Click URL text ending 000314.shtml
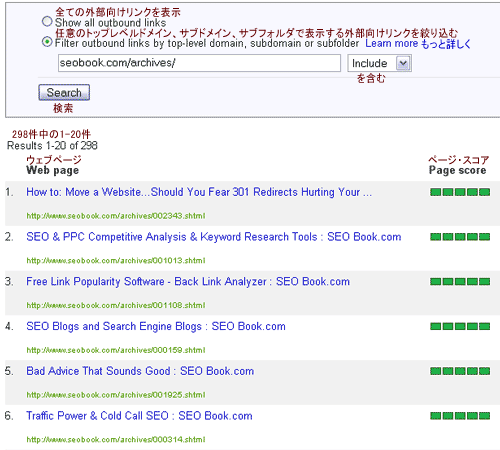 click(116, 439)
